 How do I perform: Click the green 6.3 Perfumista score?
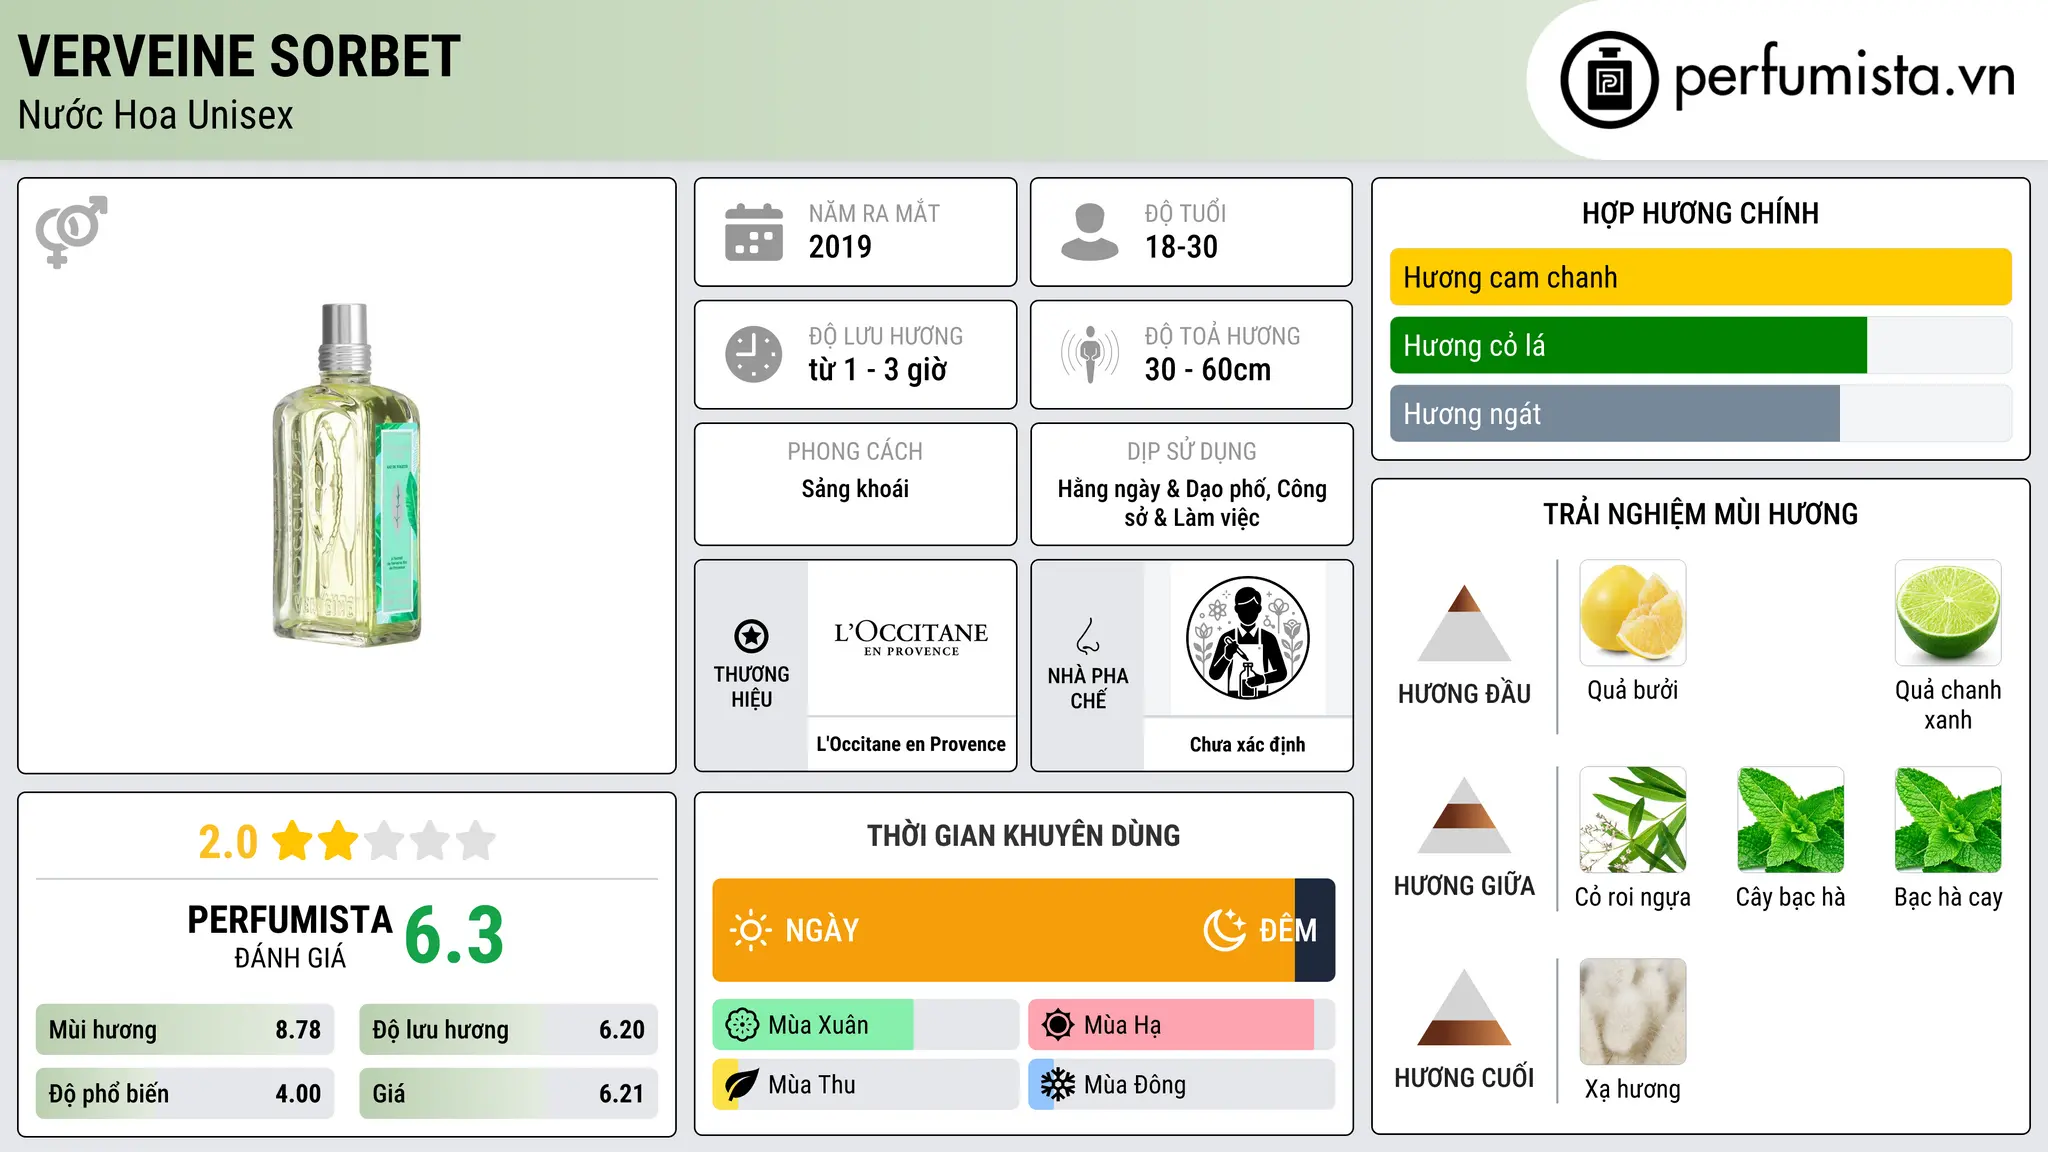454,935
